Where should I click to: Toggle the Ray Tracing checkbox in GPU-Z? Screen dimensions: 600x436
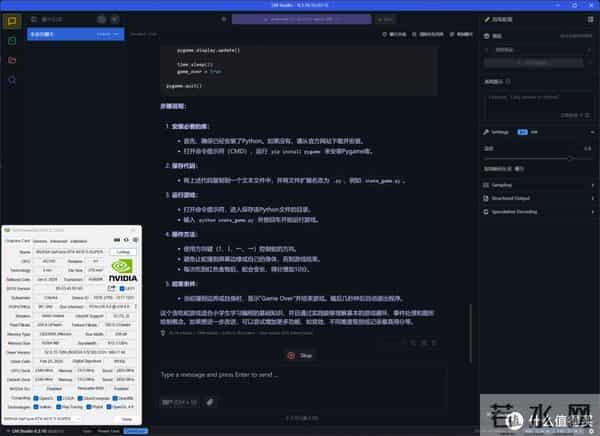pos(59,407)
